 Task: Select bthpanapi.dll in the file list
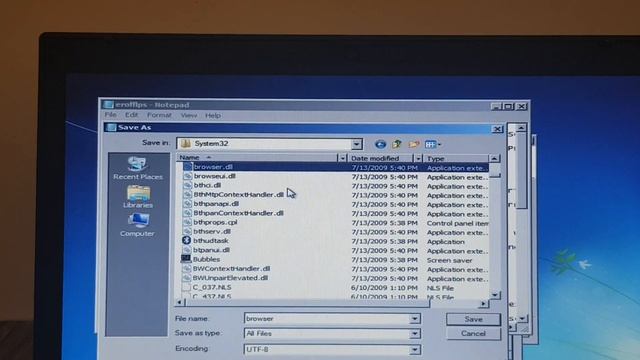point(216,204)
